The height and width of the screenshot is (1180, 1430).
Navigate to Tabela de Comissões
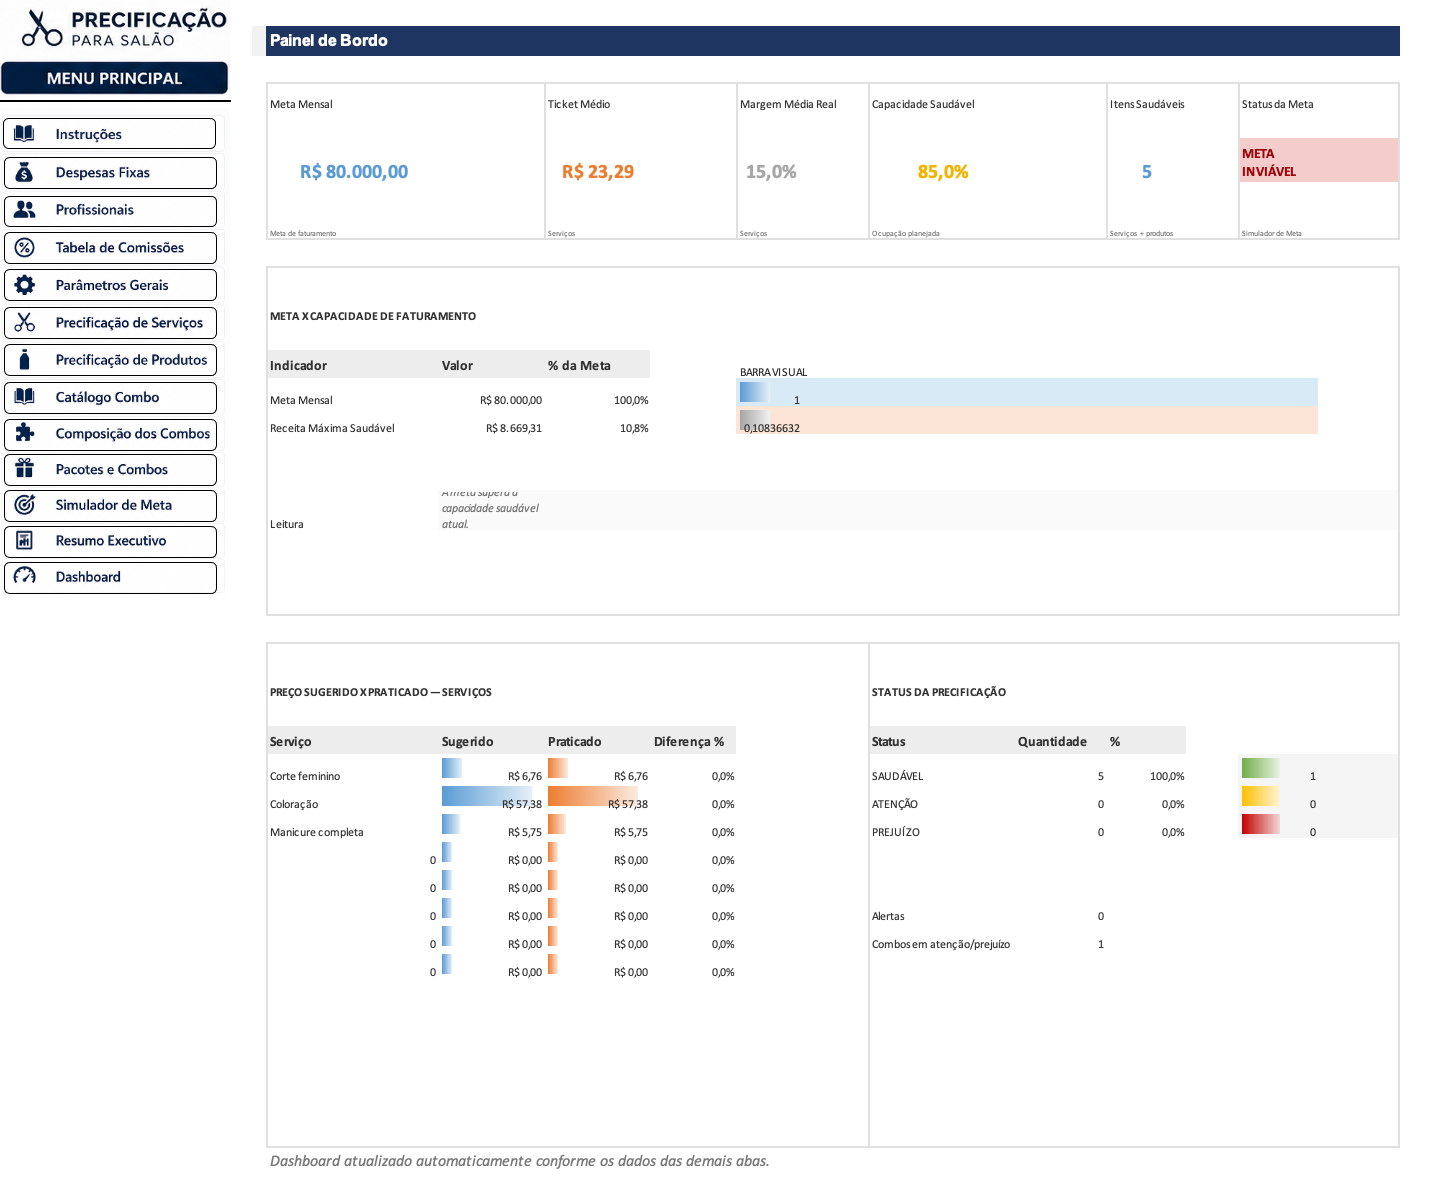tap(110, 248)
